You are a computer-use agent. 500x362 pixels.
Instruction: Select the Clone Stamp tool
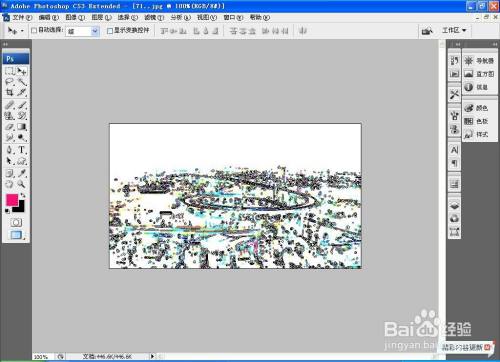tap(10, 116)
